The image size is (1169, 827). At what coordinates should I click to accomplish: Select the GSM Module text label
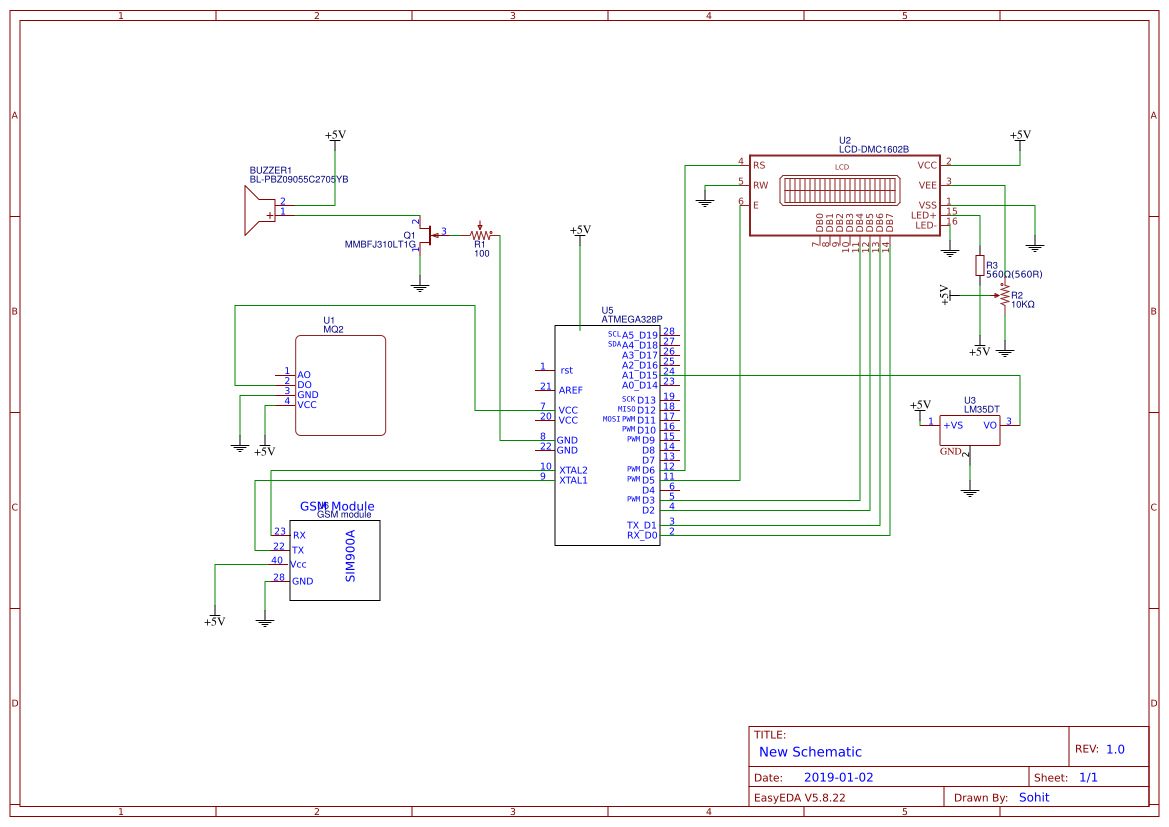pos(335,506)
